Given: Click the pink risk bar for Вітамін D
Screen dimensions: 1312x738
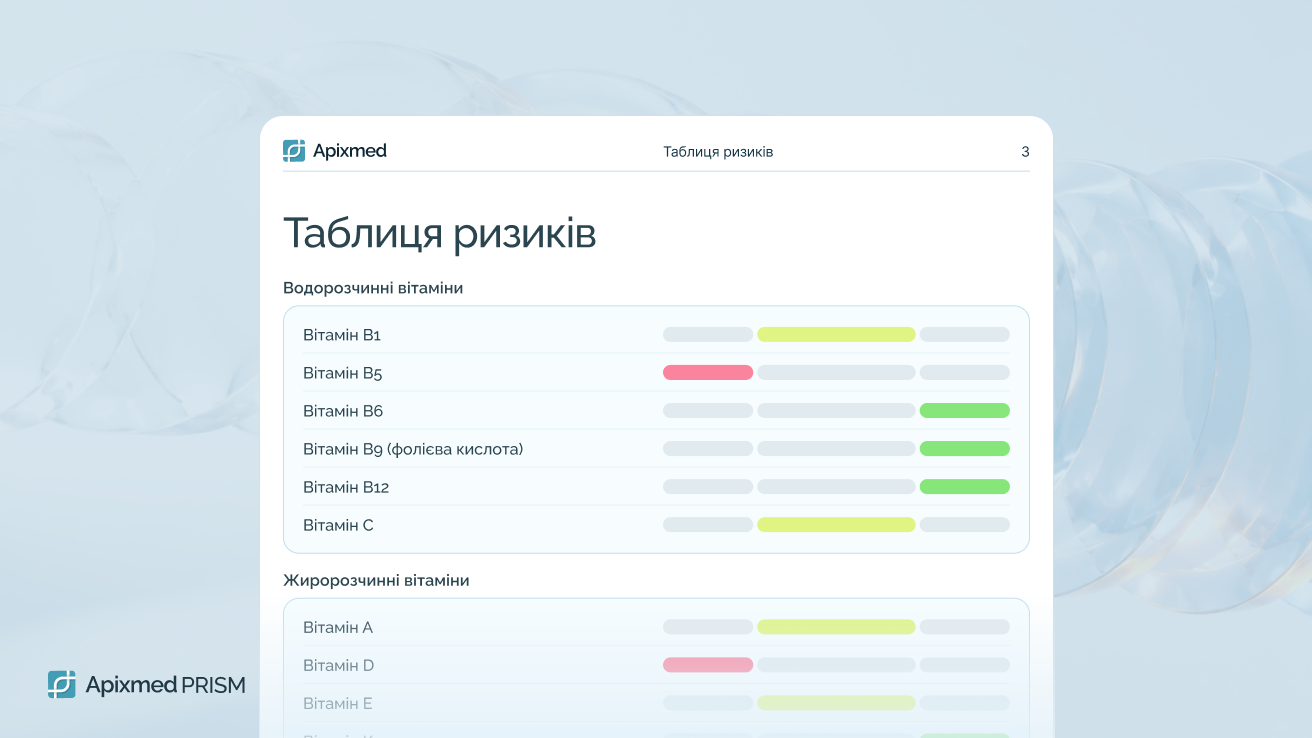Looking at the screenshot, I should tap(708, 665).
